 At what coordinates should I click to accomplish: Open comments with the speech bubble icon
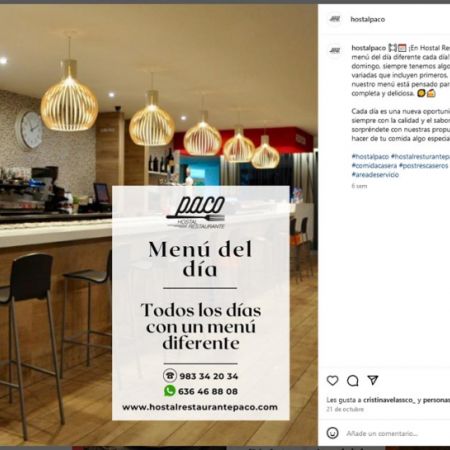tap(352, 380)
